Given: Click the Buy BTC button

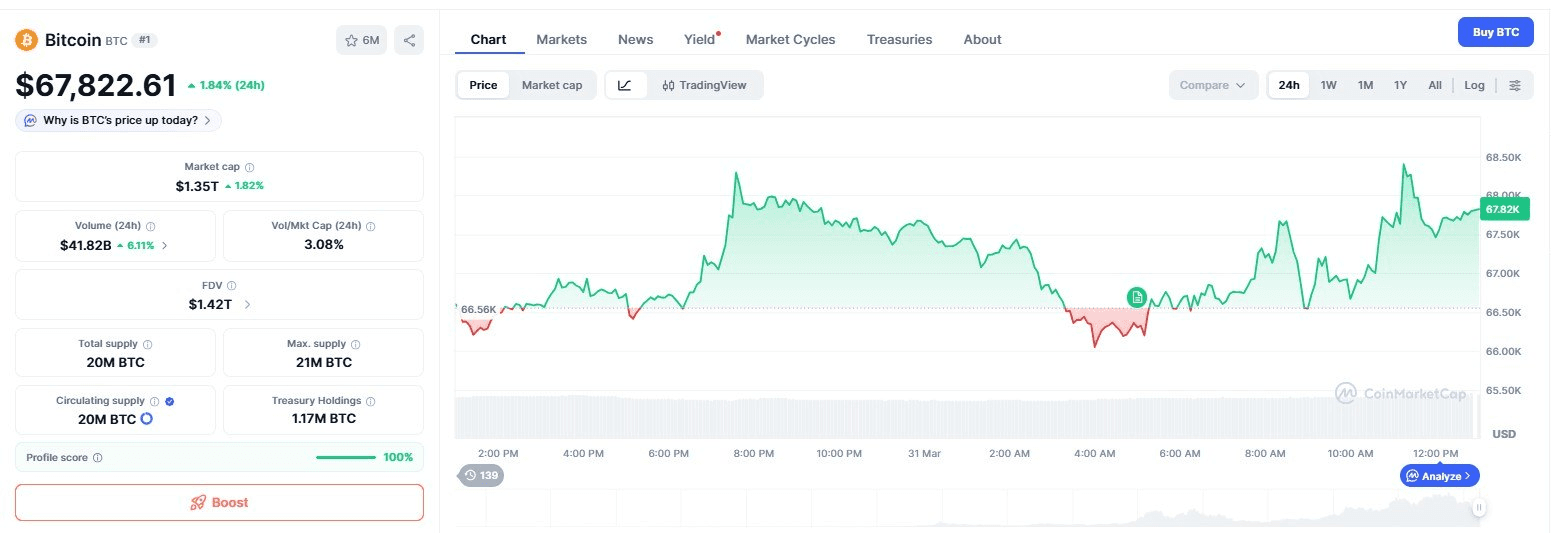Looking at the screenshot, I should pos(1495,32).
